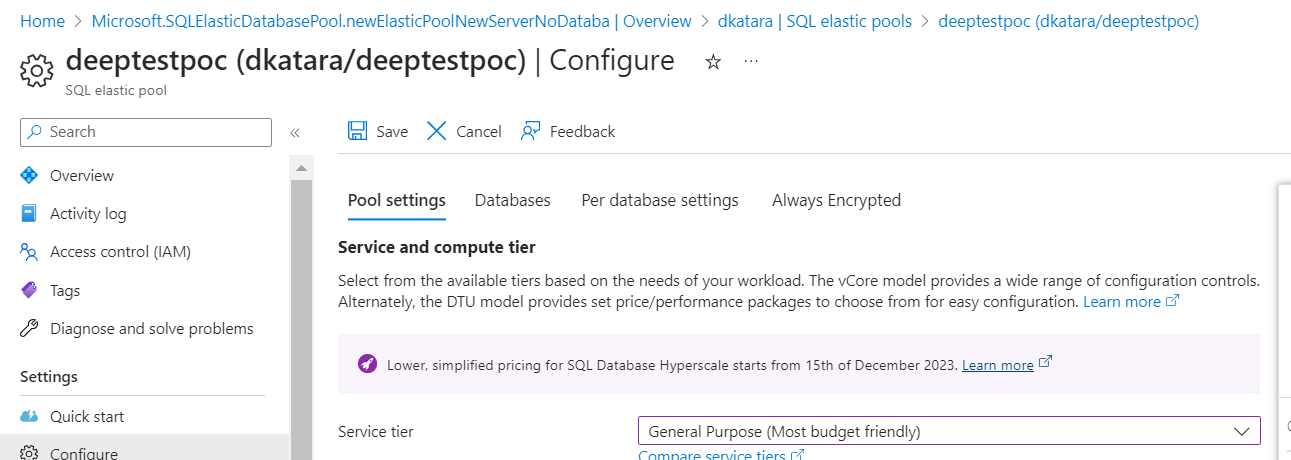The height and width of the screenshot is (460, 1291).
Task: Click the Service and compute tier heading
Action: [x=437, y=247]
